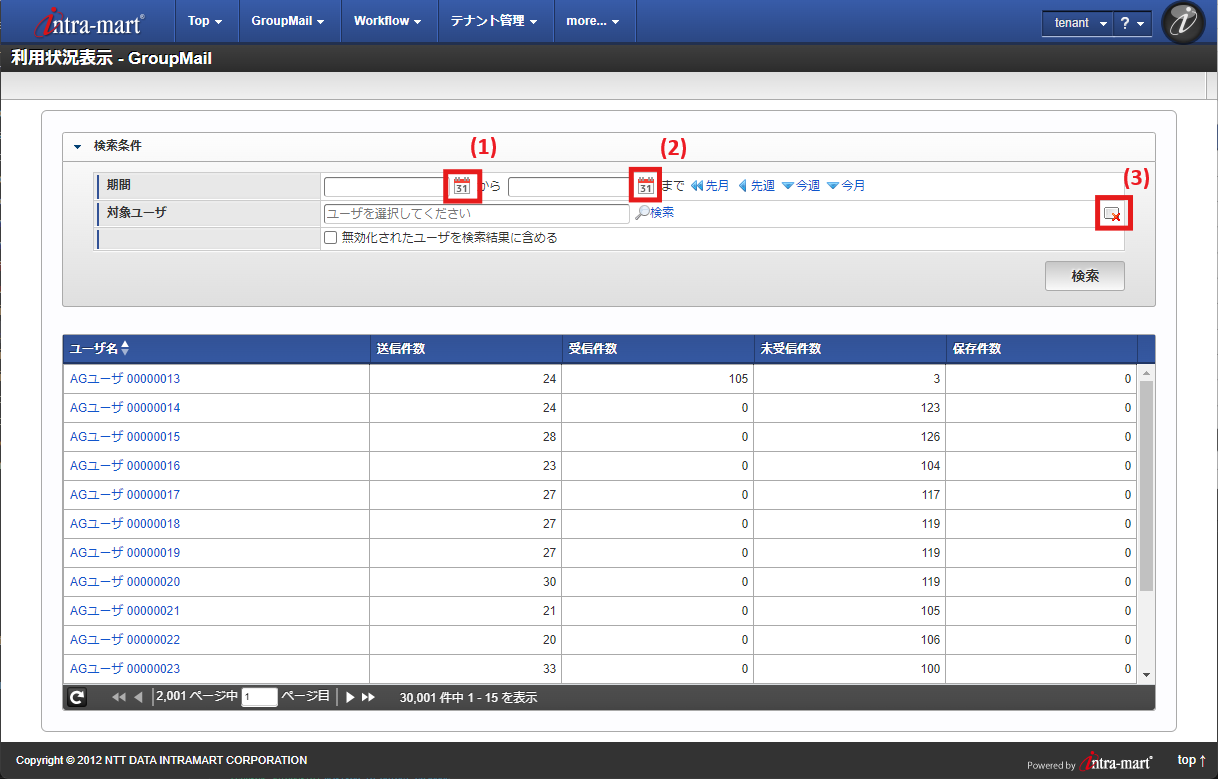Open the tenant user dropdown

(1077, 23)
